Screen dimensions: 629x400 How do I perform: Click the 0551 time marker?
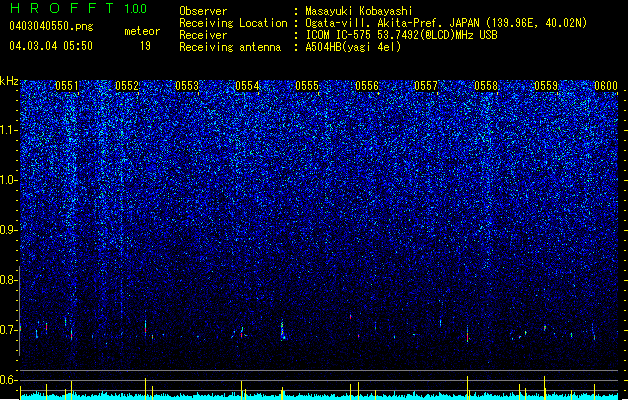pos(67,86)
